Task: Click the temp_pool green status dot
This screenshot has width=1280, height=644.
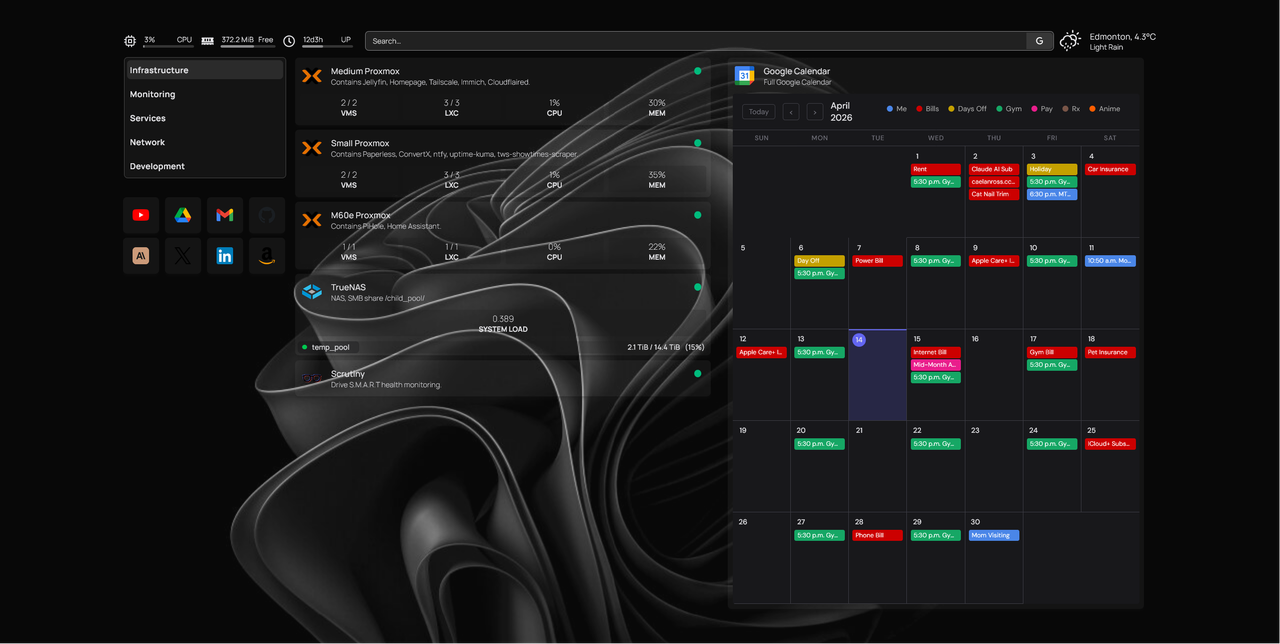Action: tap(305, 347)
